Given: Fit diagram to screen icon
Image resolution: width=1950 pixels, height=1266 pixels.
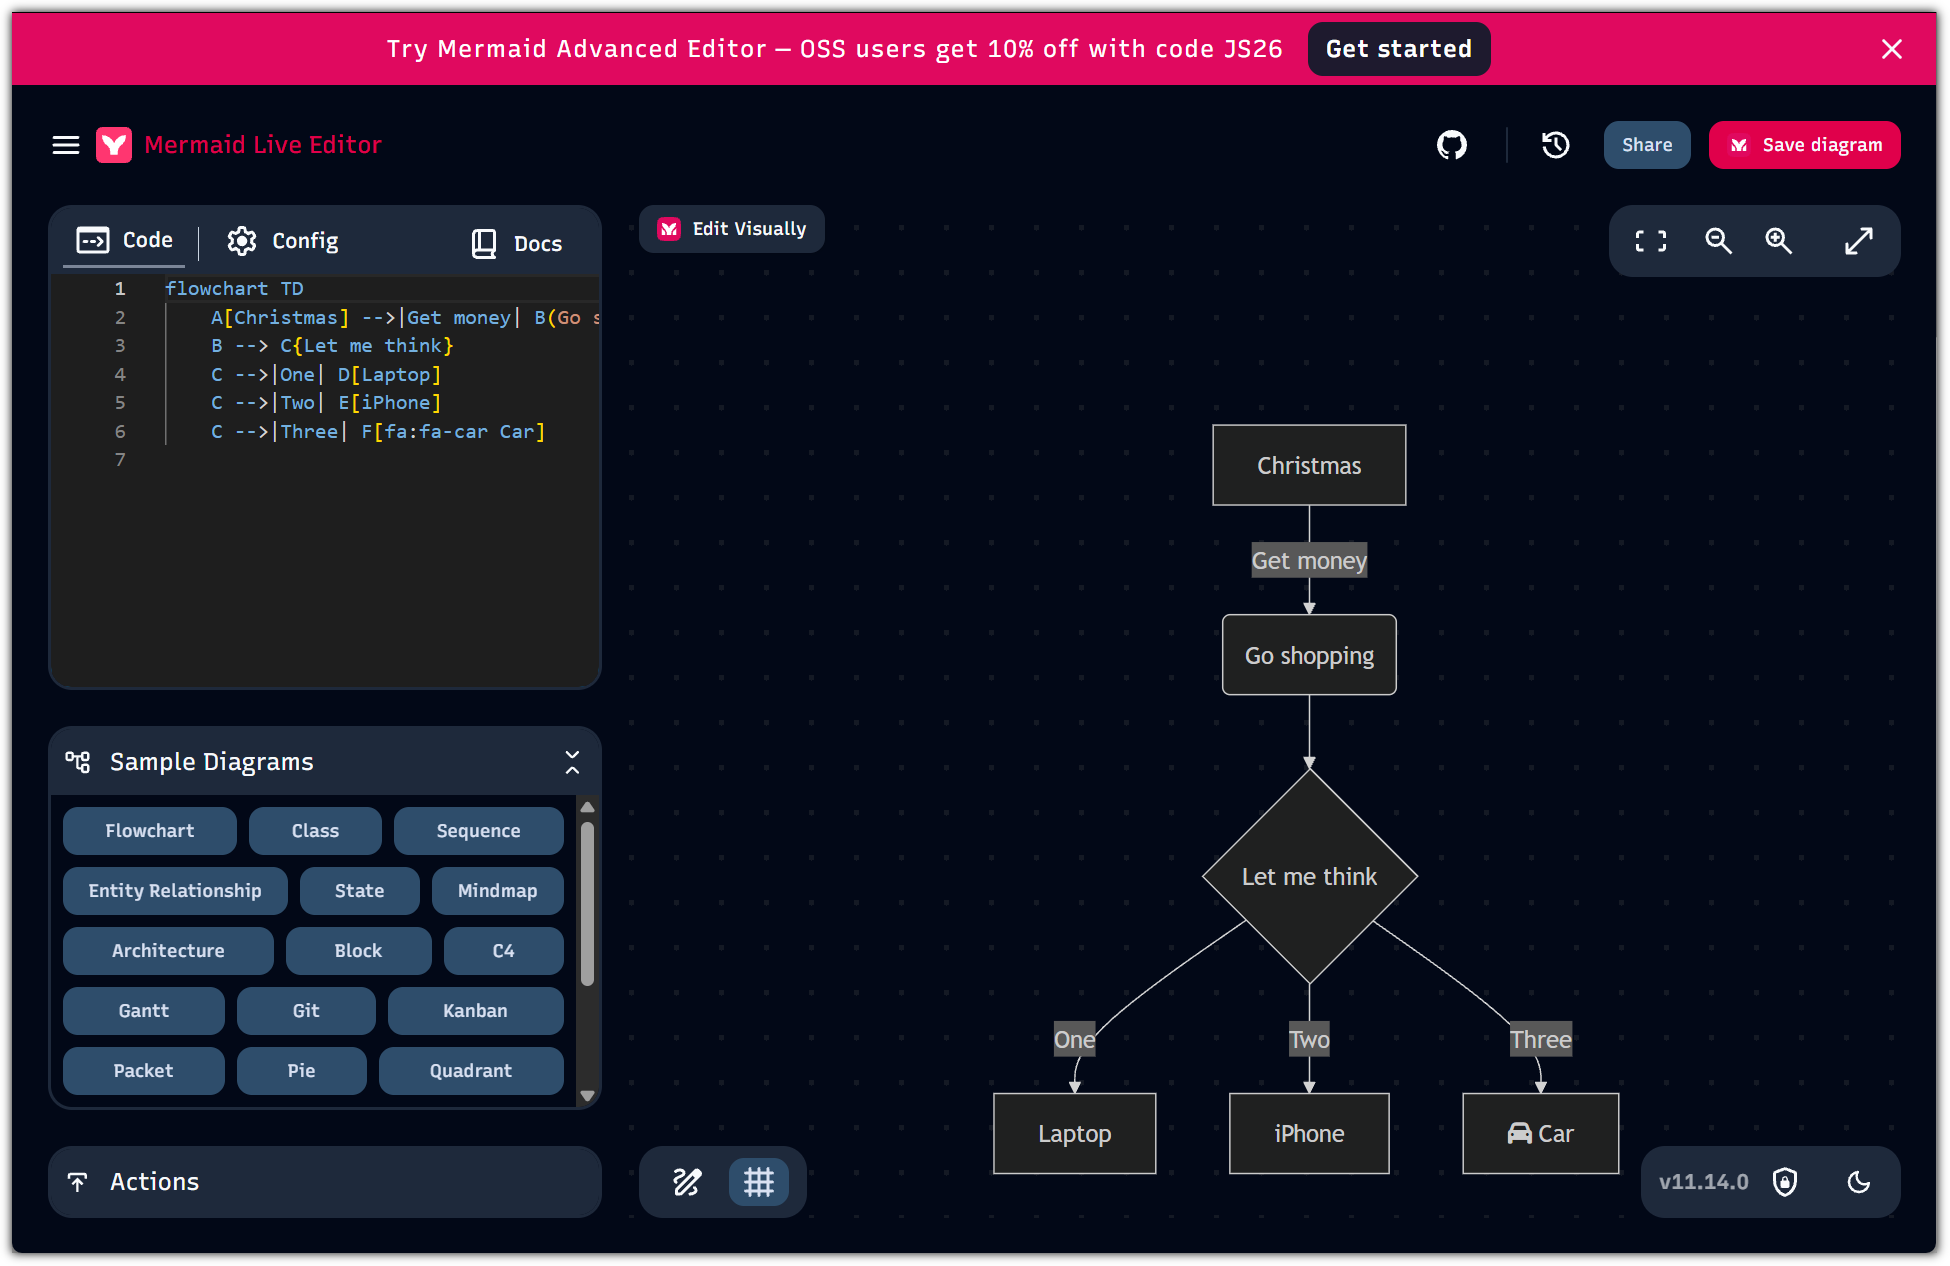Looking at the screenshot, I should click(1650, 241).
